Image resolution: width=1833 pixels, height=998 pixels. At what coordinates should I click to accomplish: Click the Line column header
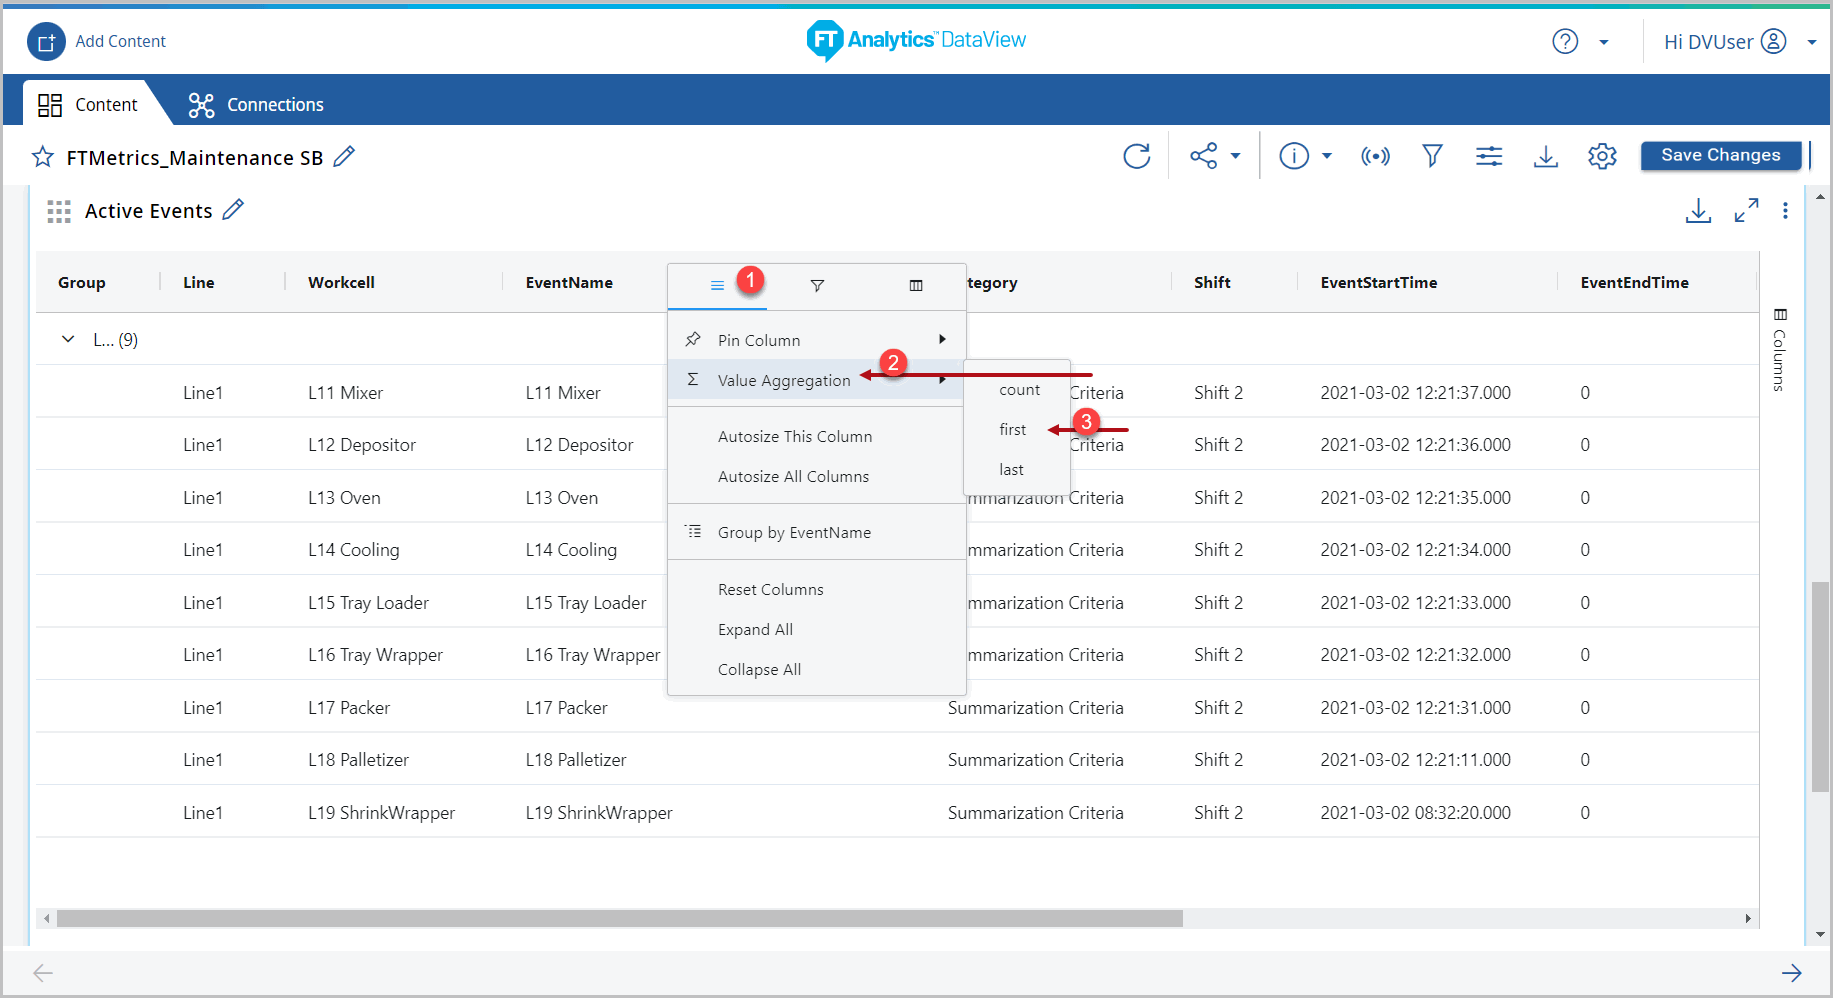[x=199, y=282]
